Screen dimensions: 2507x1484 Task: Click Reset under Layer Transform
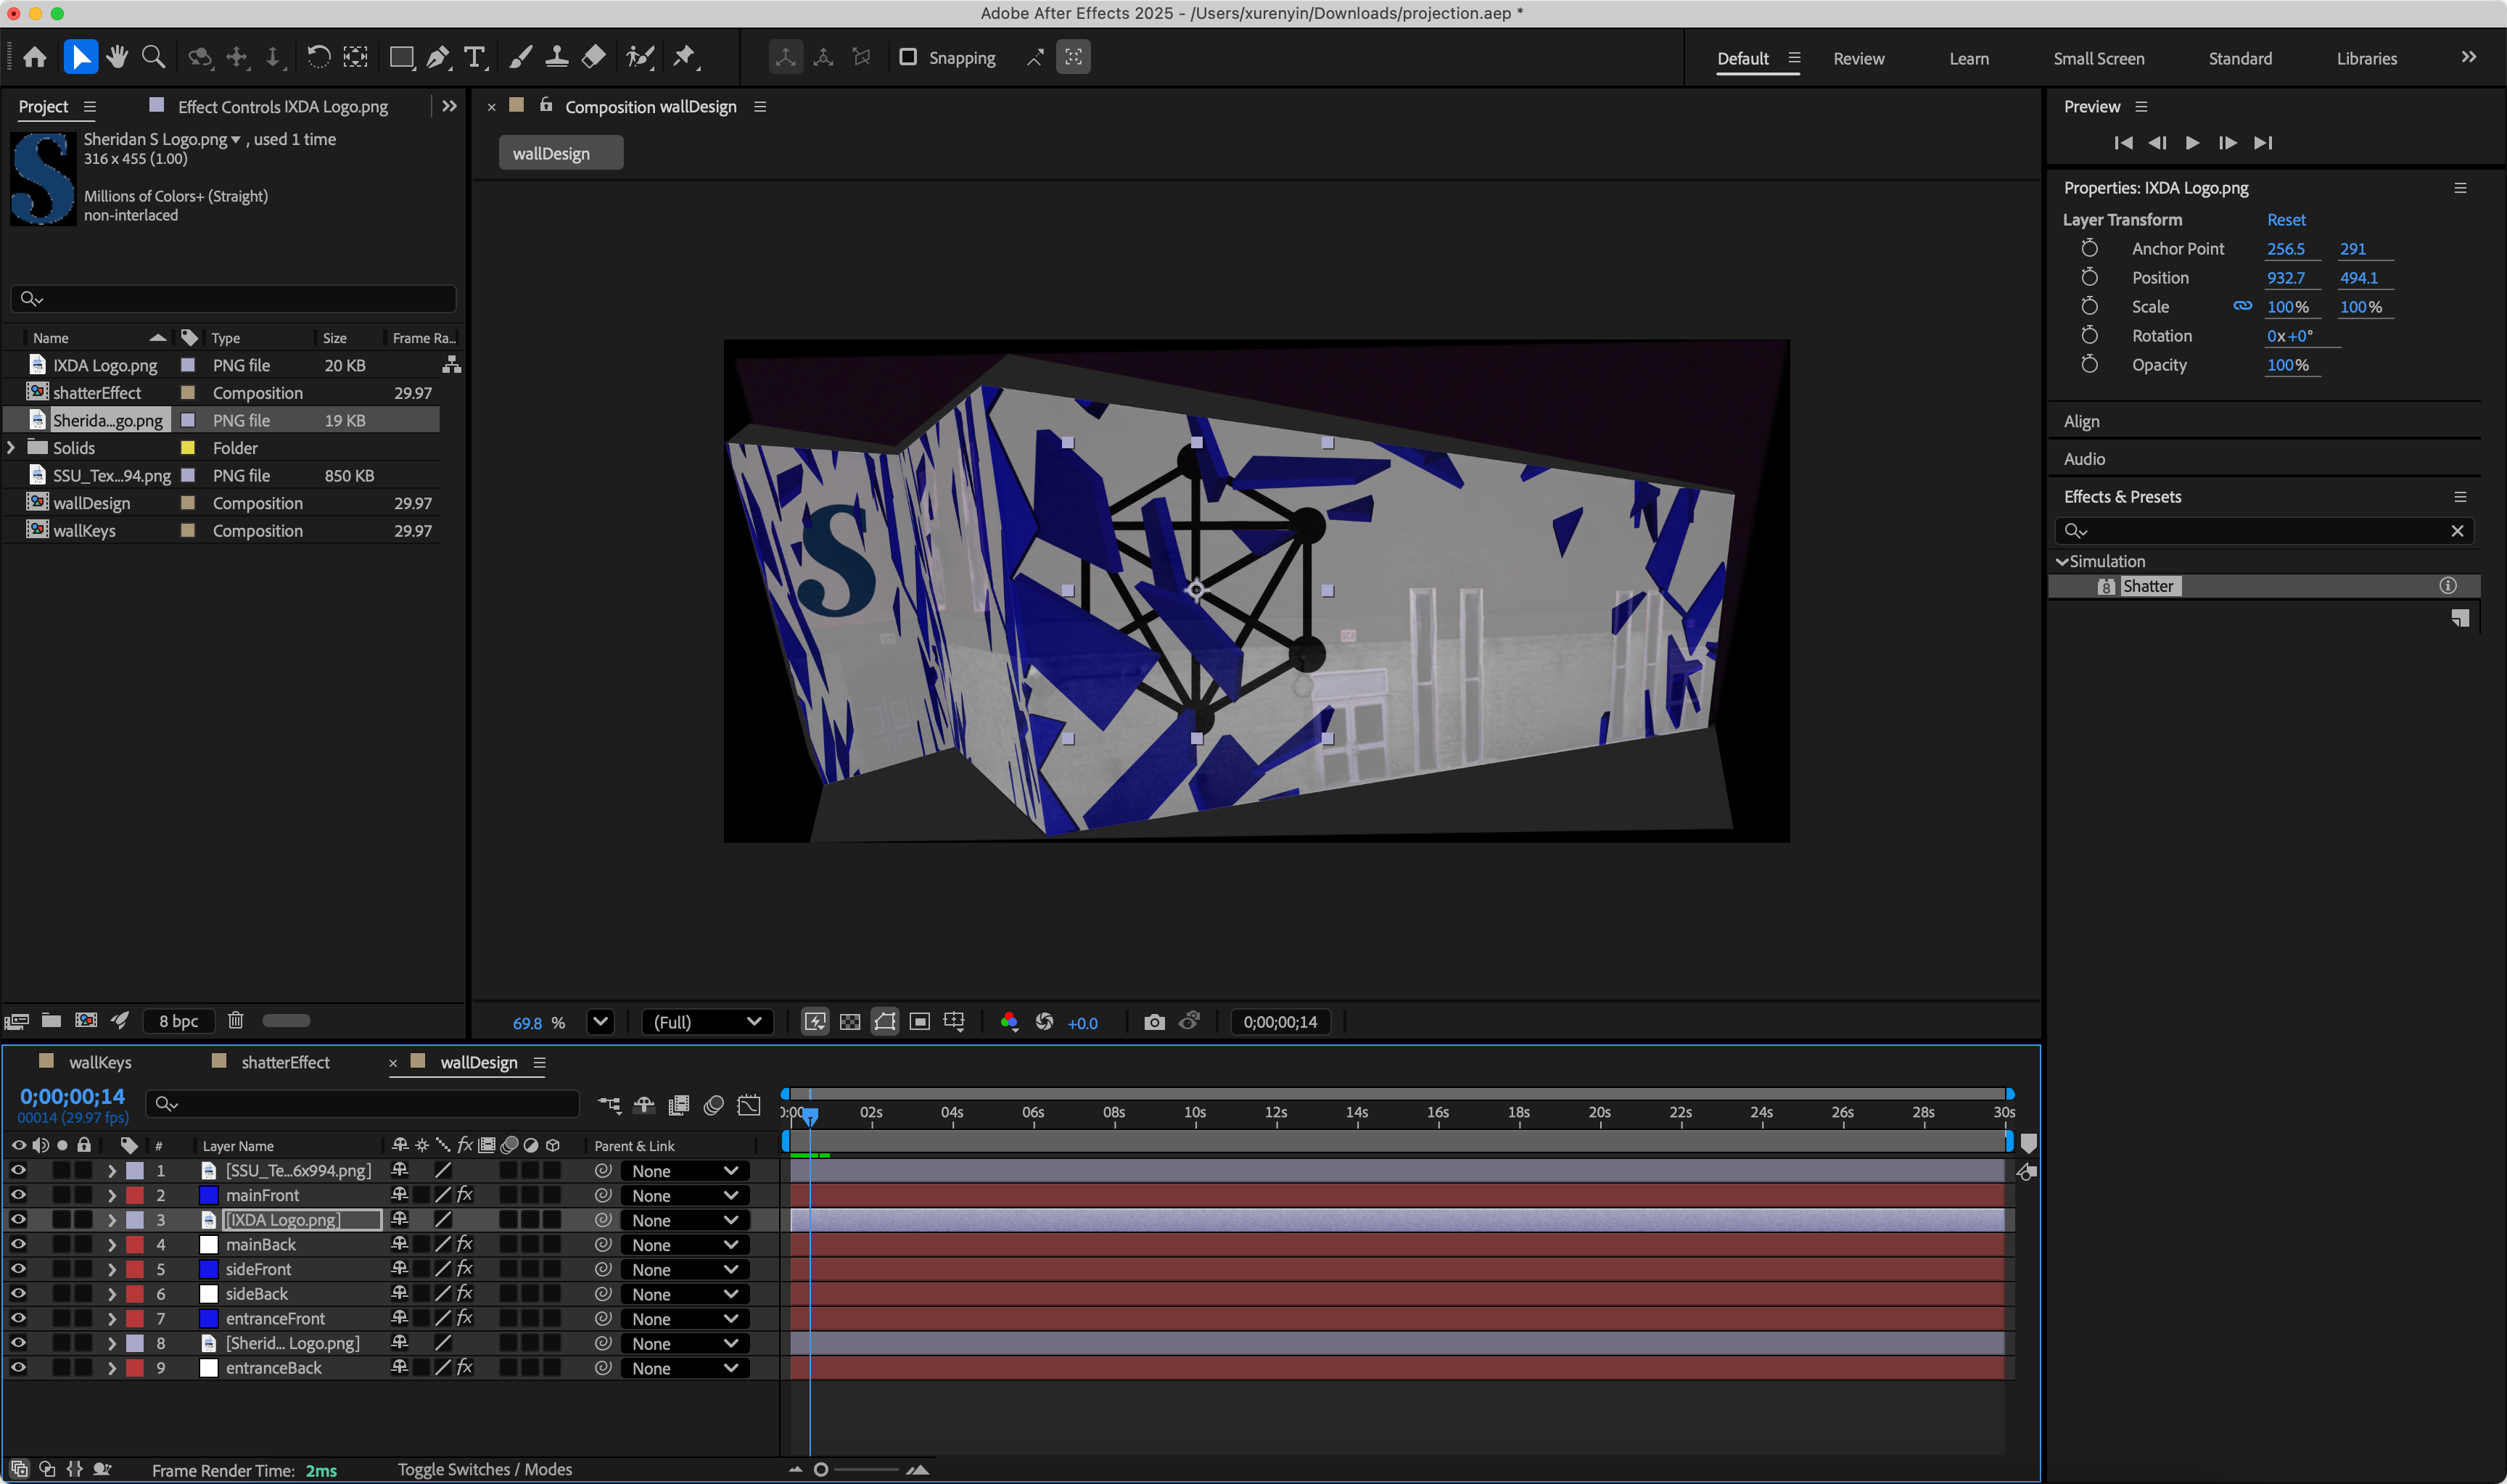pyautogui.click(x=2287, y=219)
